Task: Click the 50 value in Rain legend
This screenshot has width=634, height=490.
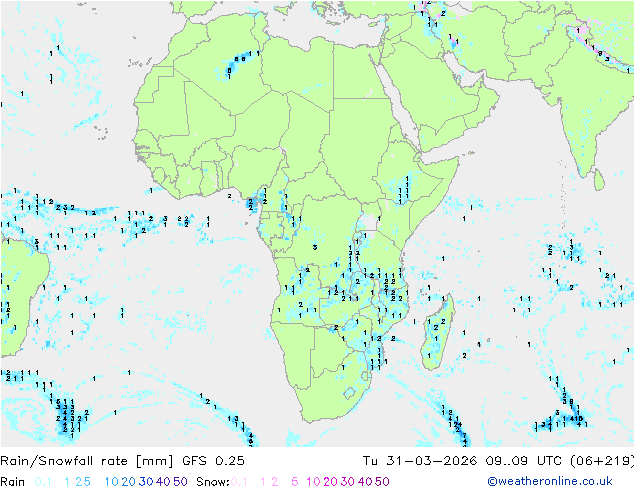Action: [180, 482]
